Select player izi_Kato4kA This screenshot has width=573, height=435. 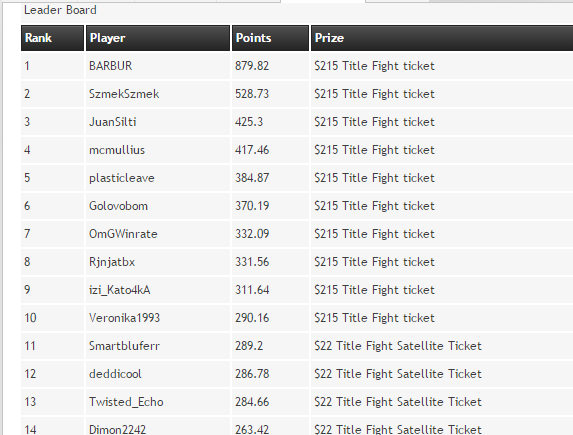[x=119, y=290]
